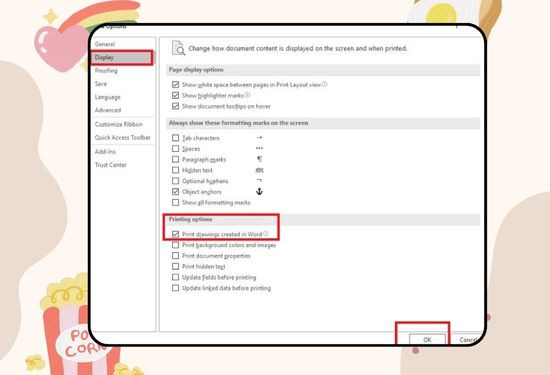Screen dimensions: 550x375
Task: Enable Optional hyphens checkbox
Action: point(175,181)
